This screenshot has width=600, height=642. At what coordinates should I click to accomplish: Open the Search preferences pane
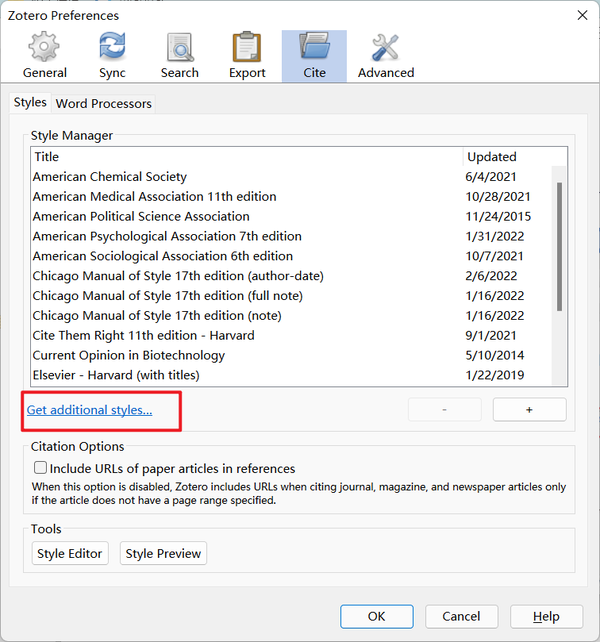pyautogui.click(x=180, y=55)
